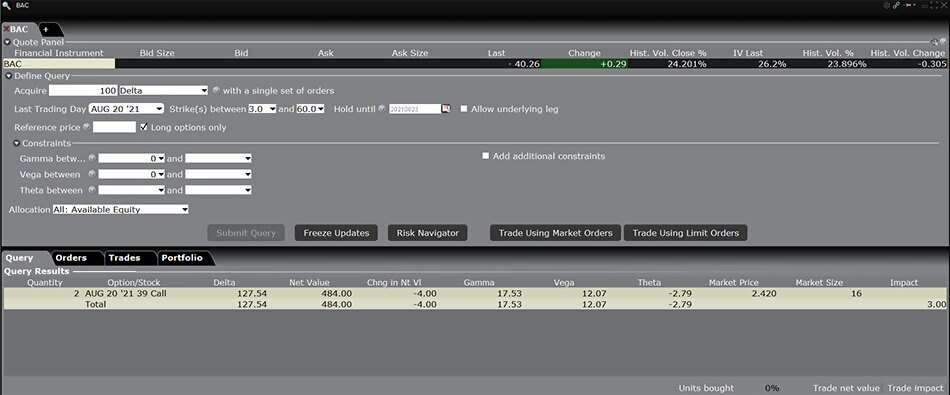The height and width of the screenshot is (395, 950).
Task: Open the upper strike 60.0 dropdown
Action: click(x=311, y=109)
